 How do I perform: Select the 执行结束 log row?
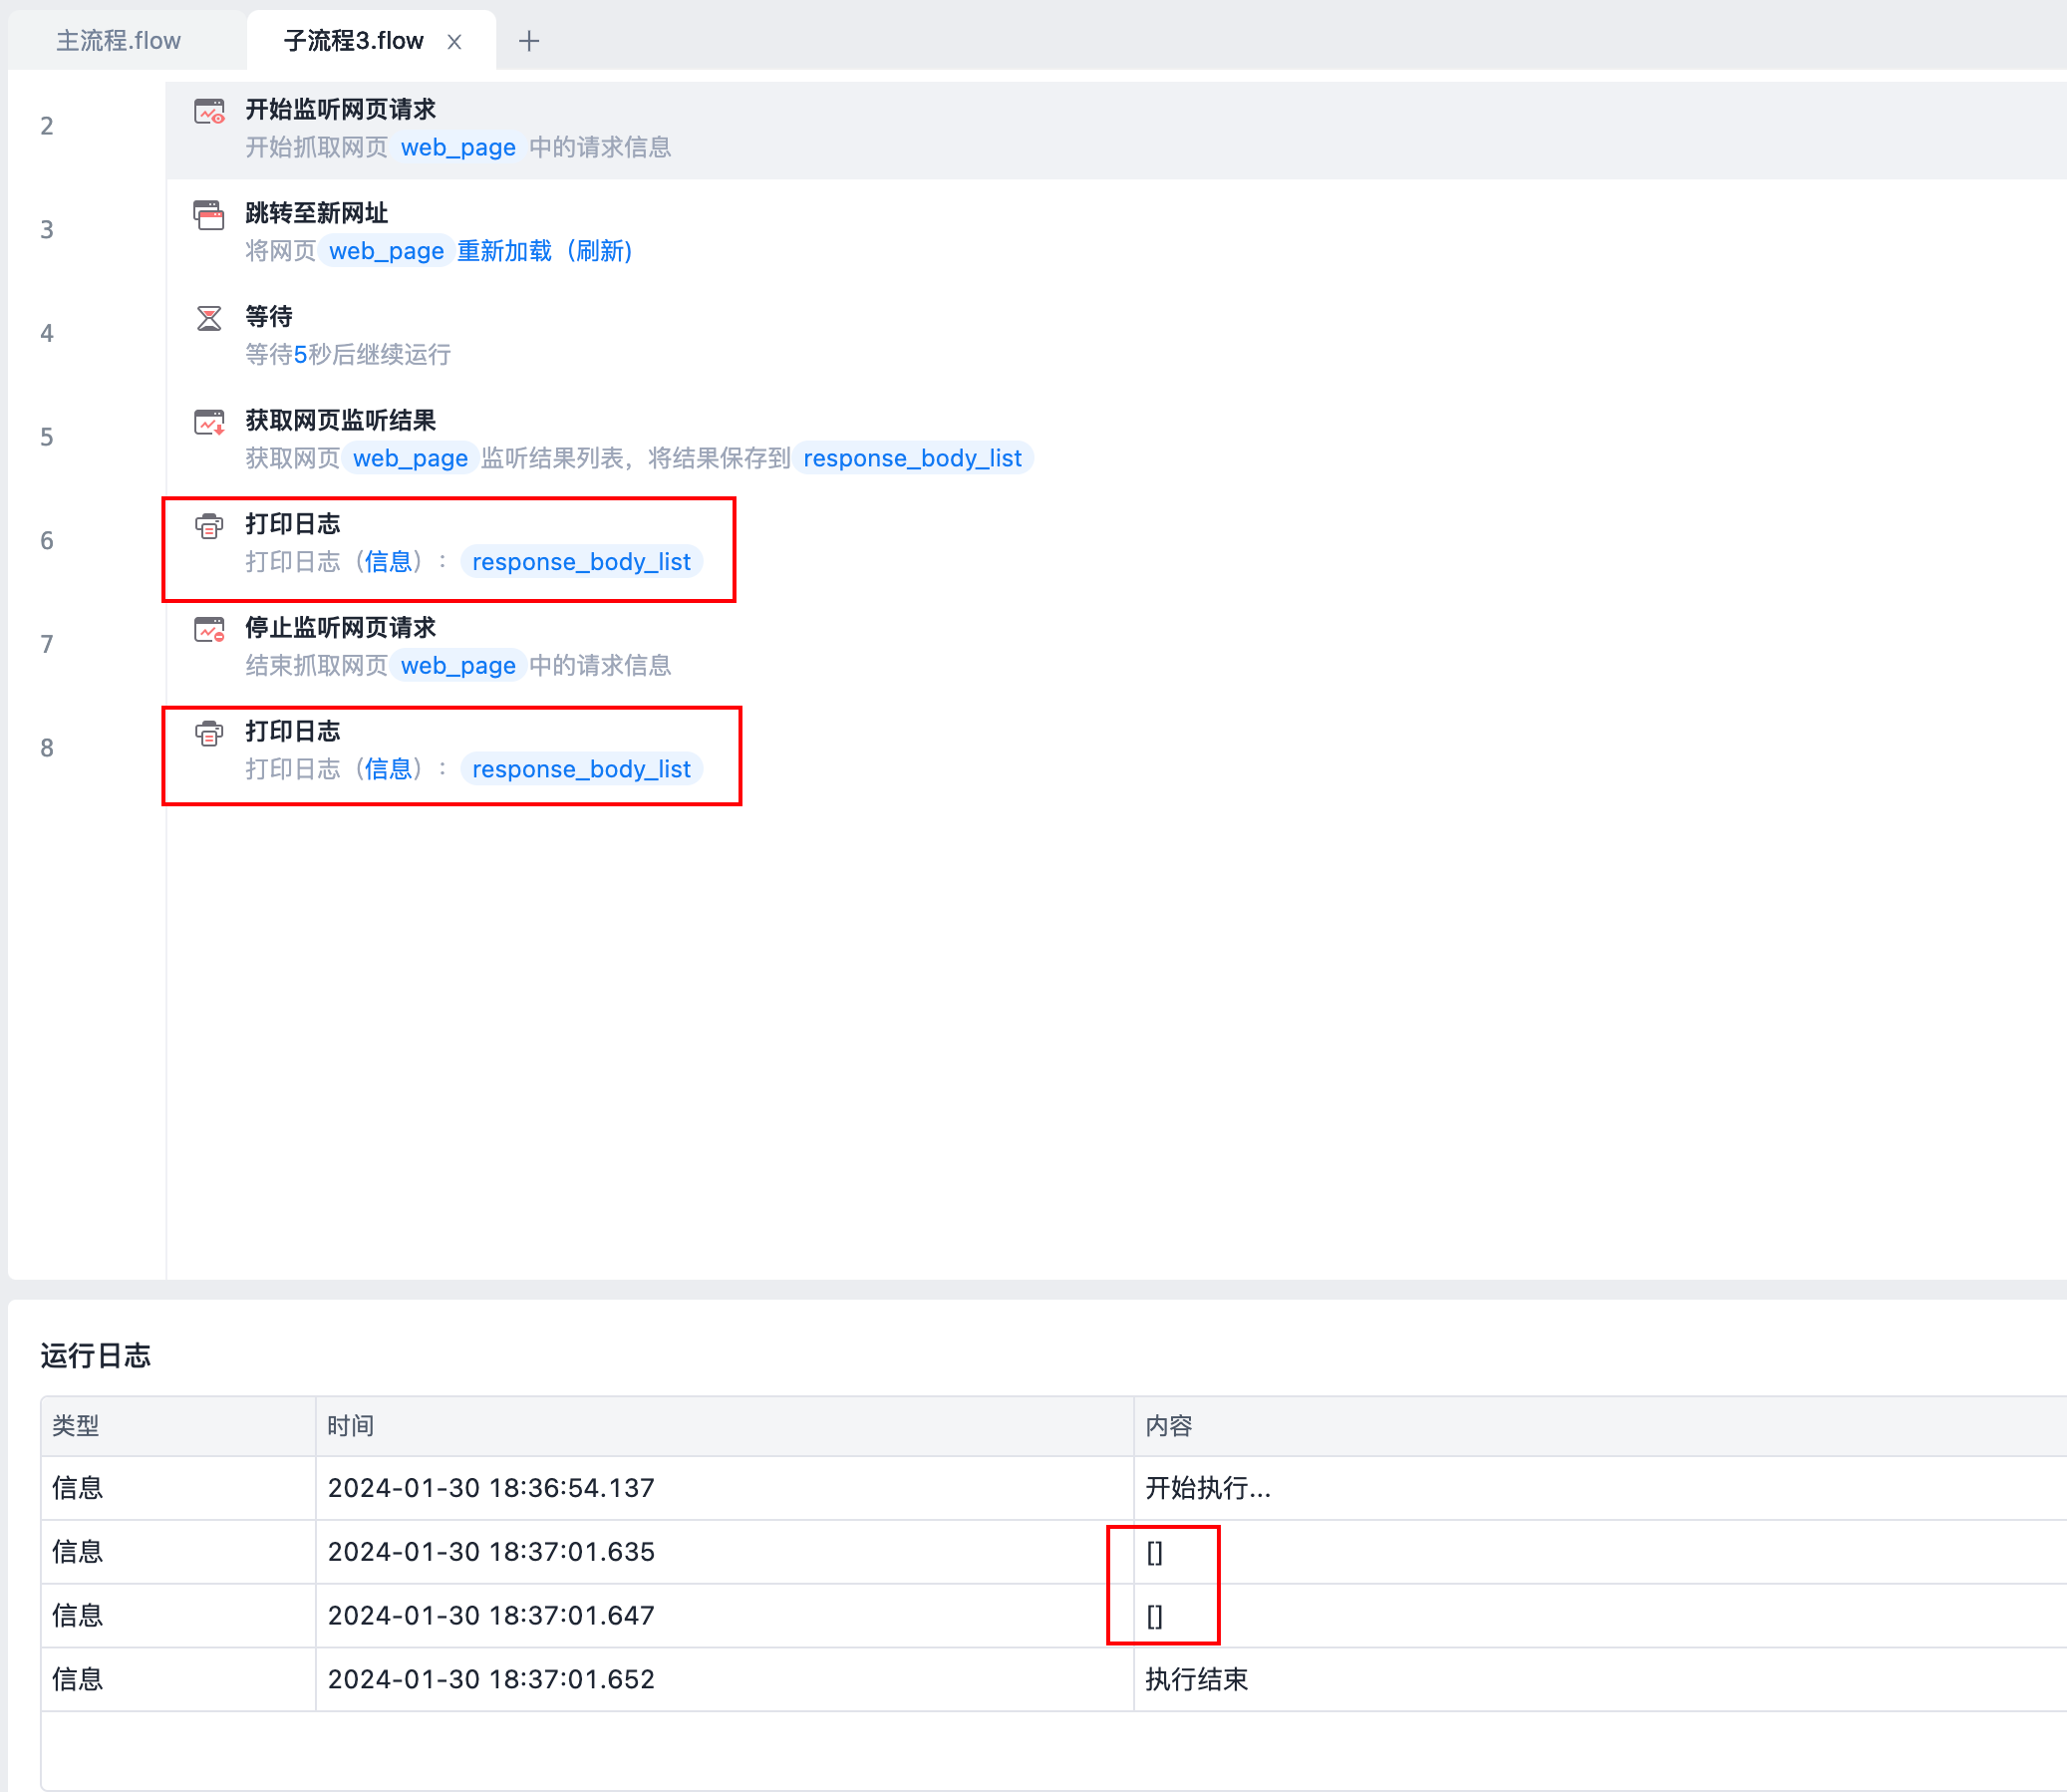(1196, 1679)
